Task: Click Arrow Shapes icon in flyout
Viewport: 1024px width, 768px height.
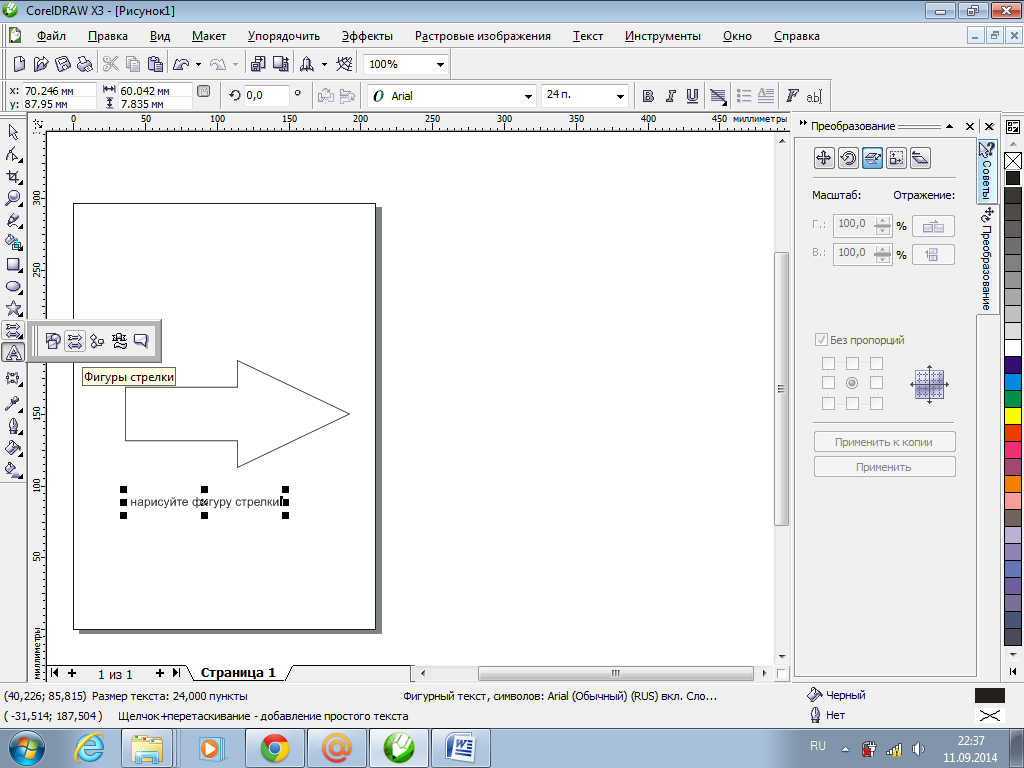Action: pos(75,341)
